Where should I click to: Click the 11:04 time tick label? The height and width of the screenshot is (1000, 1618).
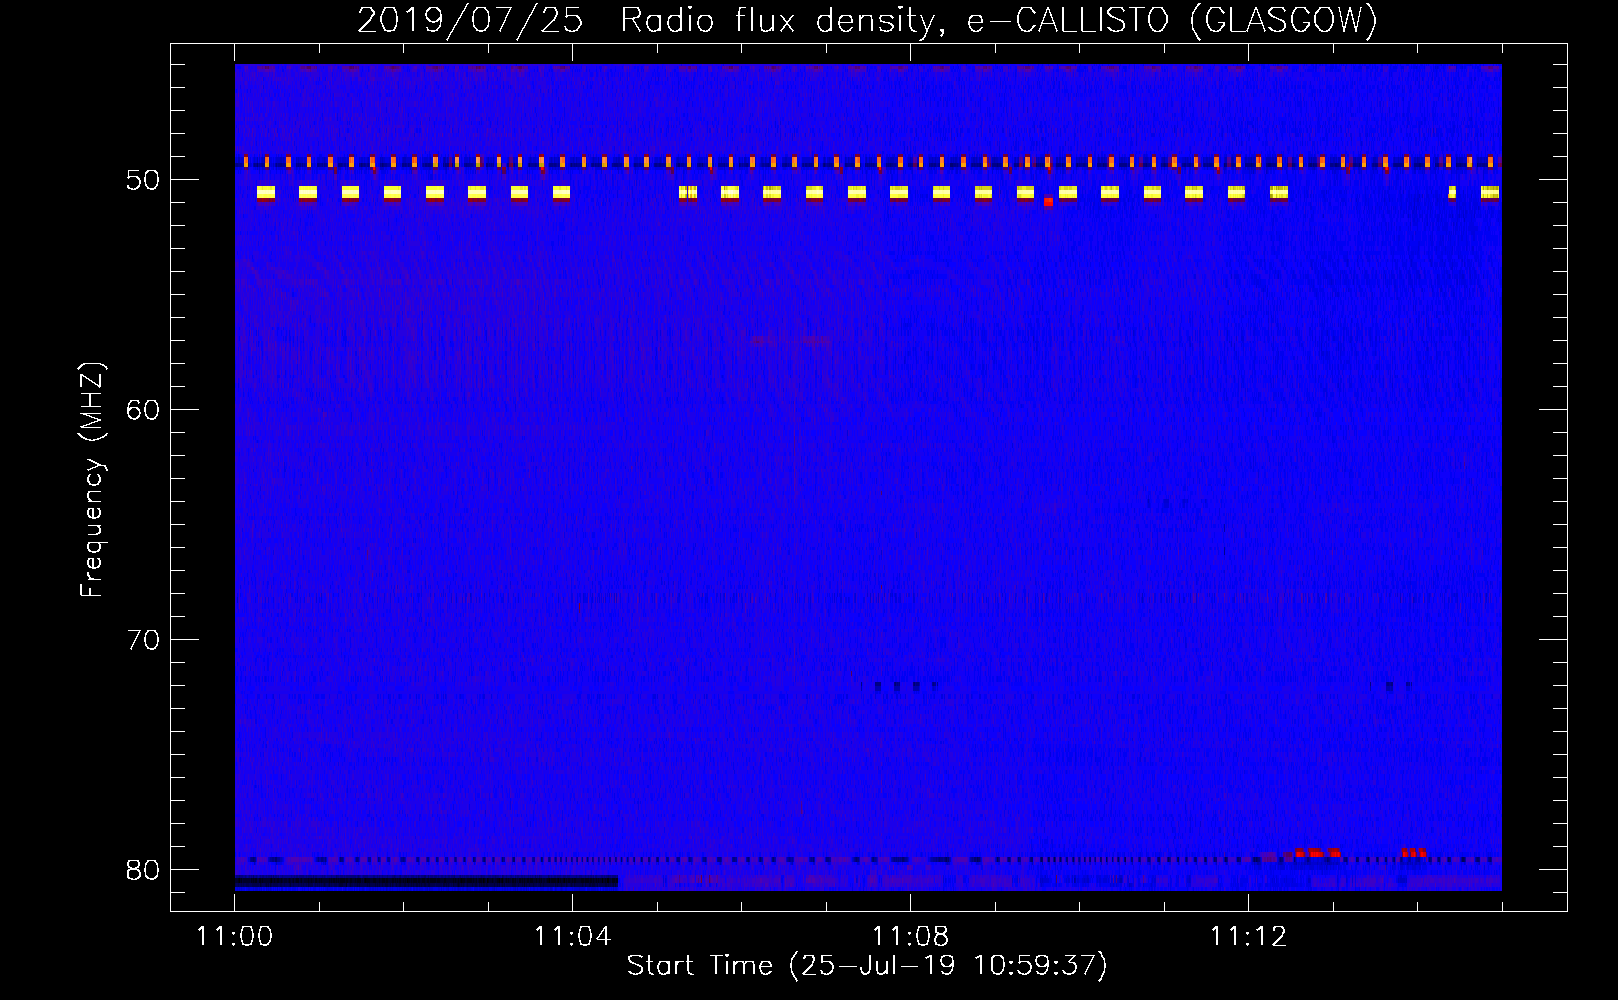(x=572, y=937)
